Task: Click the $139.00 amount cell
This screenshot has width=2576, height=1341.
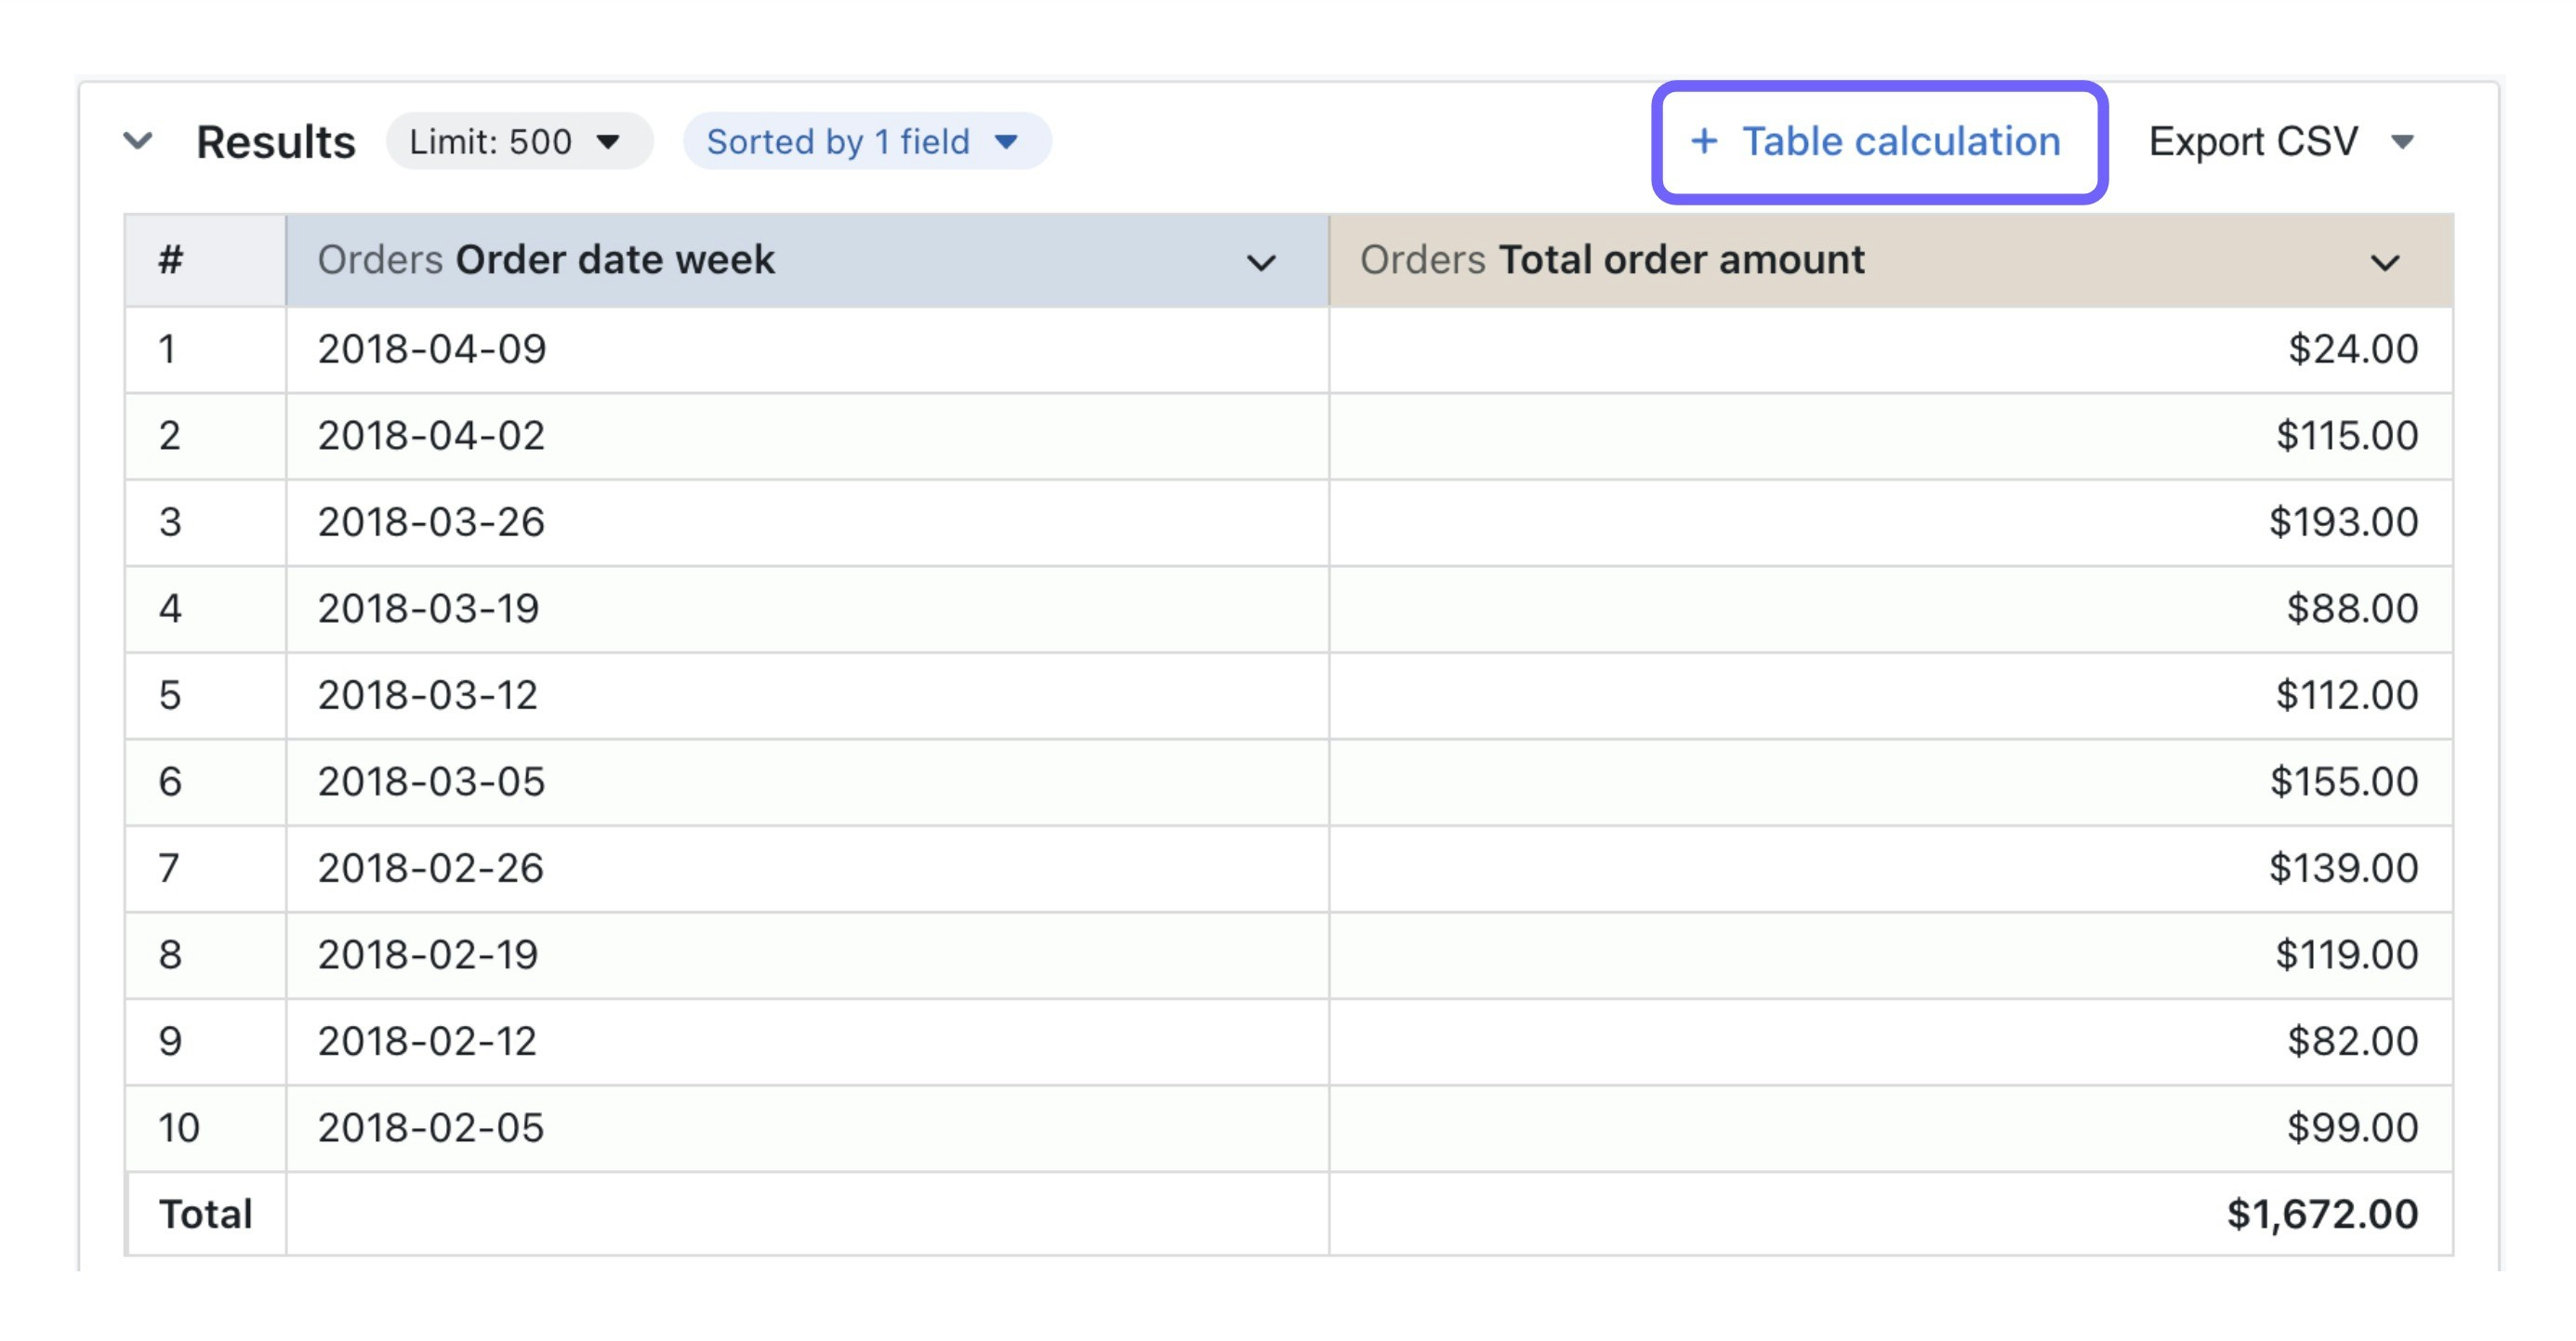Action: 2342,868
